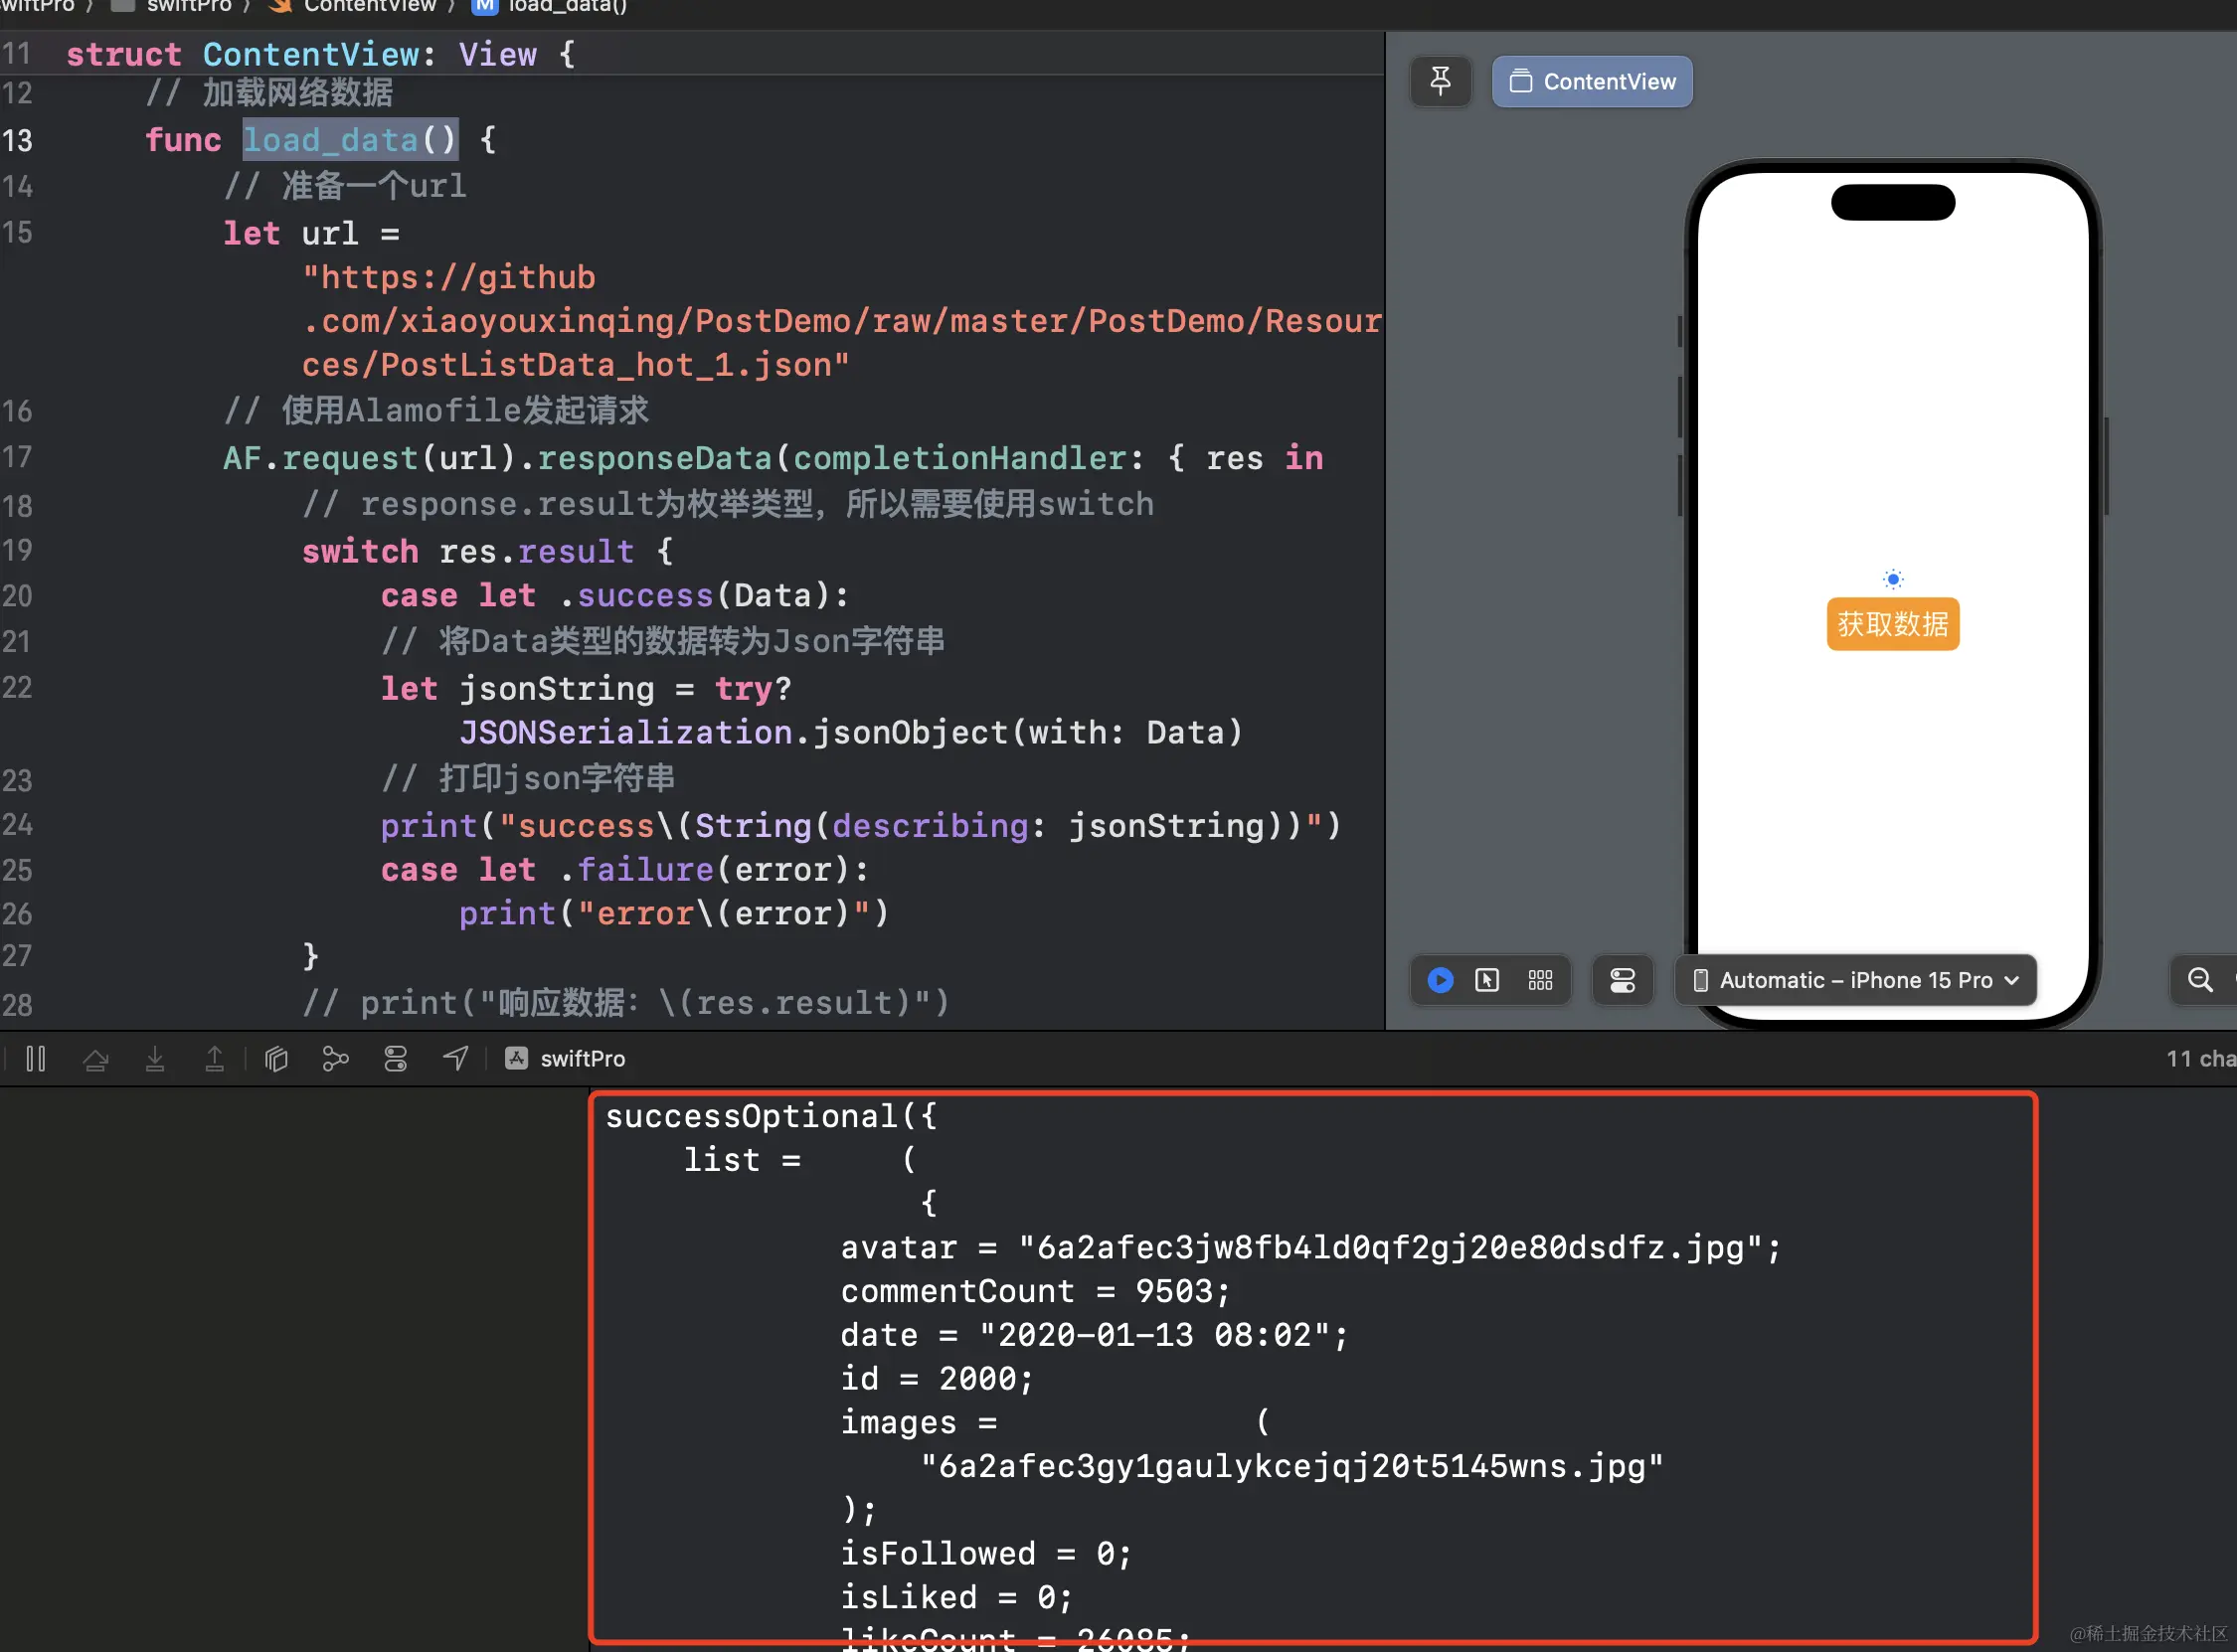Image resolution: width=2237 pixels, height=1652 pixels.
Task: Click the Simulate Location arrow icon
Action: (x=455, y=1058)
